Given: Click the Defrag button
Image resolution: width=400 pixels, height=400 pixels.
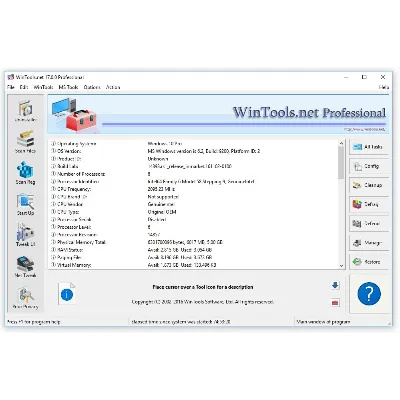Looking at the screenshot, I should (369, 204).
